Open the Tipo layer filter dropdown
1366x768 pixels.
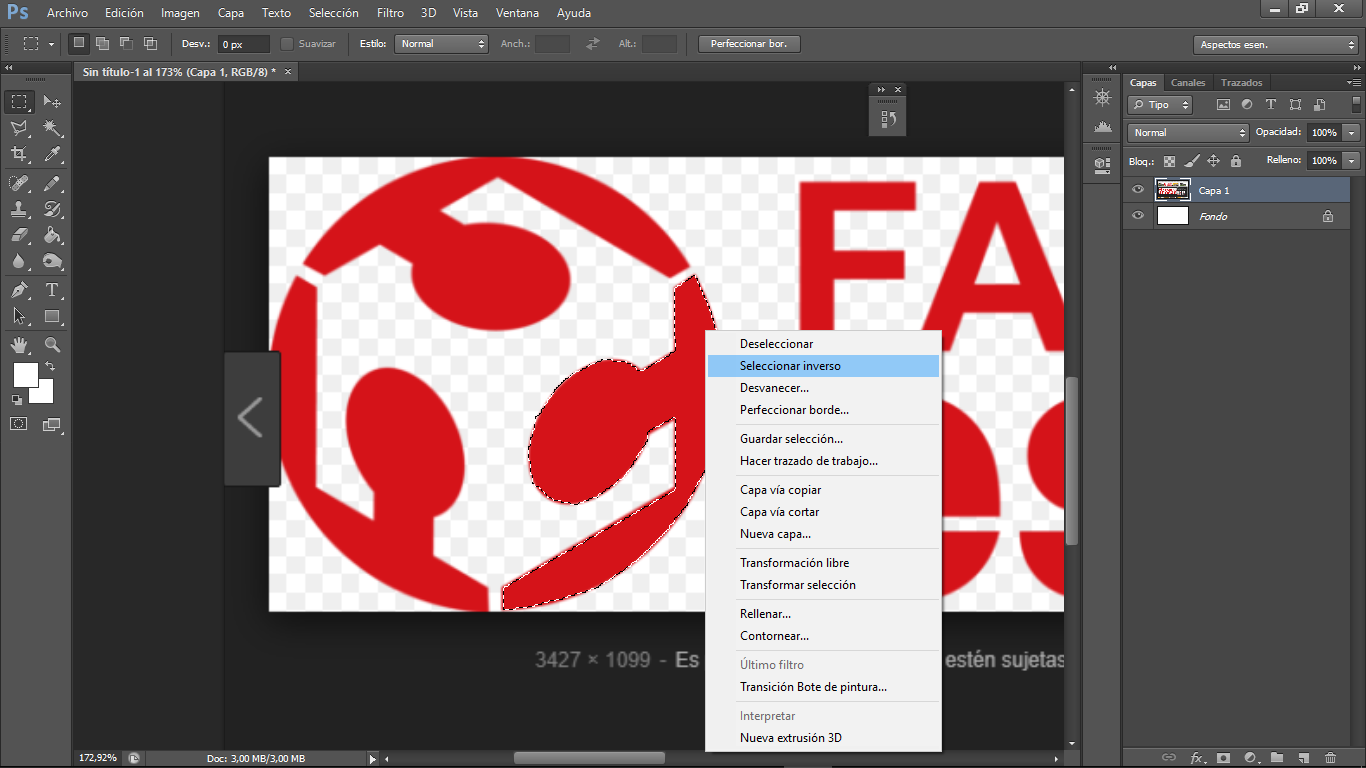(1160, 104)
